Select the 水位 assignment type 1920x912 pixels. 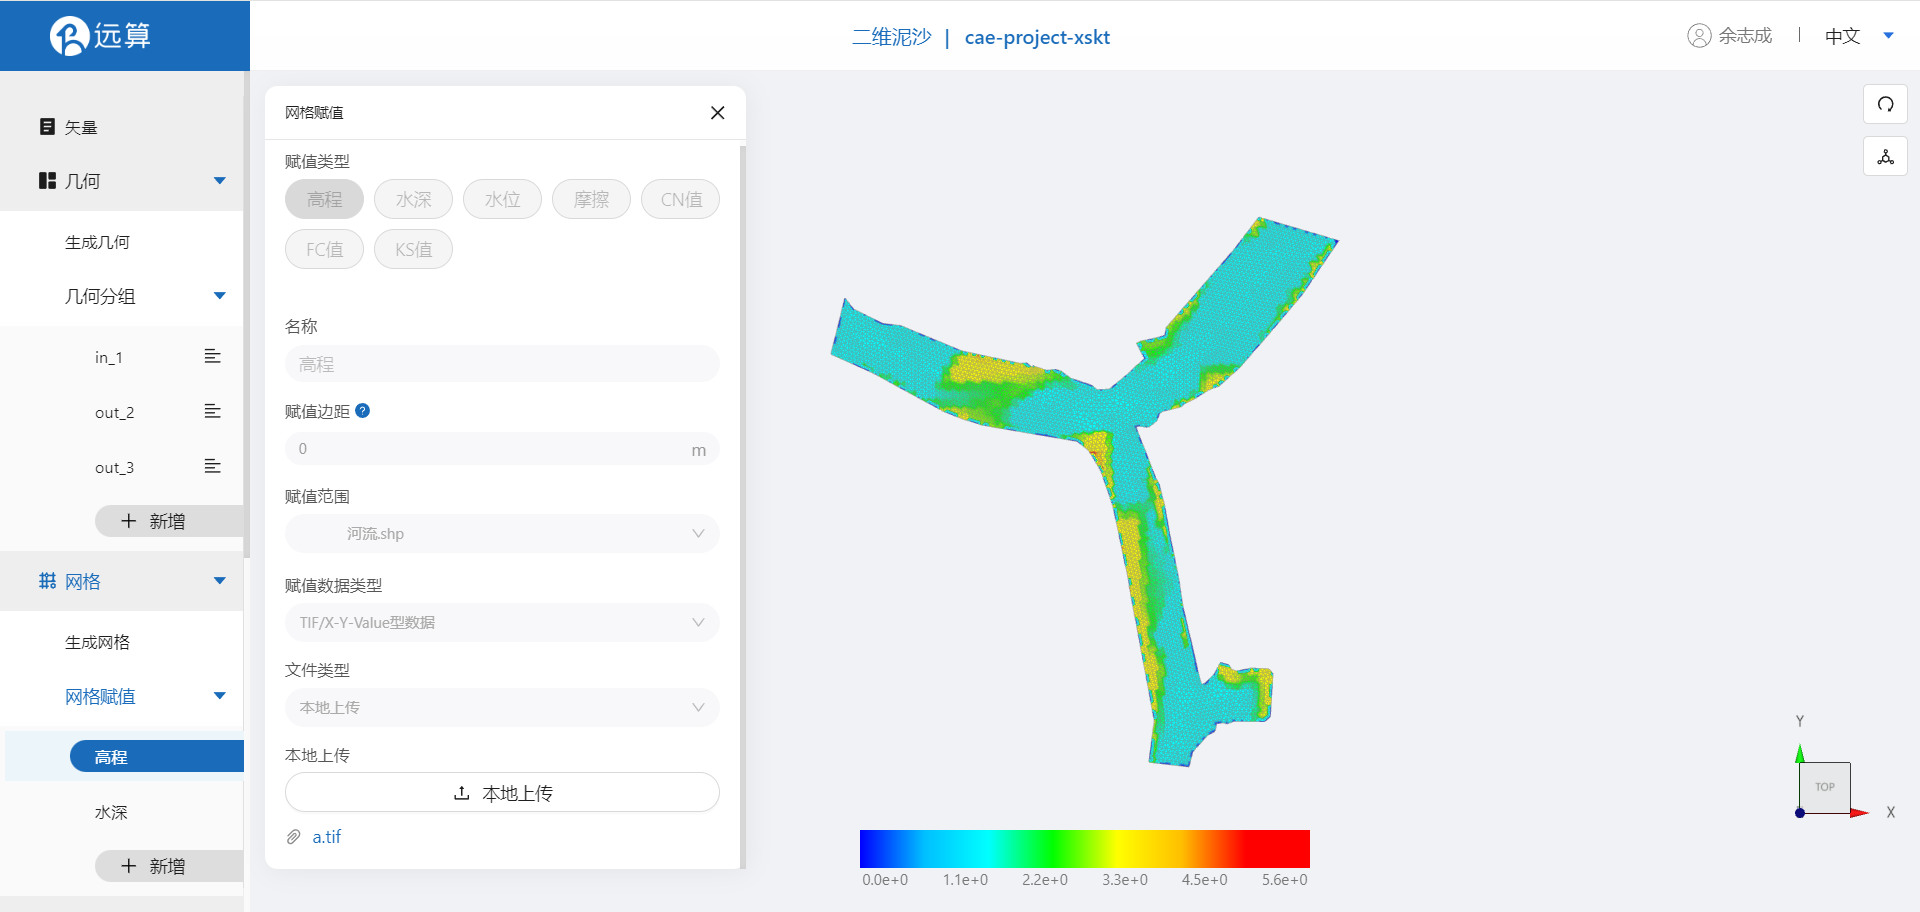pyautogui.click(x=502, y=199)
